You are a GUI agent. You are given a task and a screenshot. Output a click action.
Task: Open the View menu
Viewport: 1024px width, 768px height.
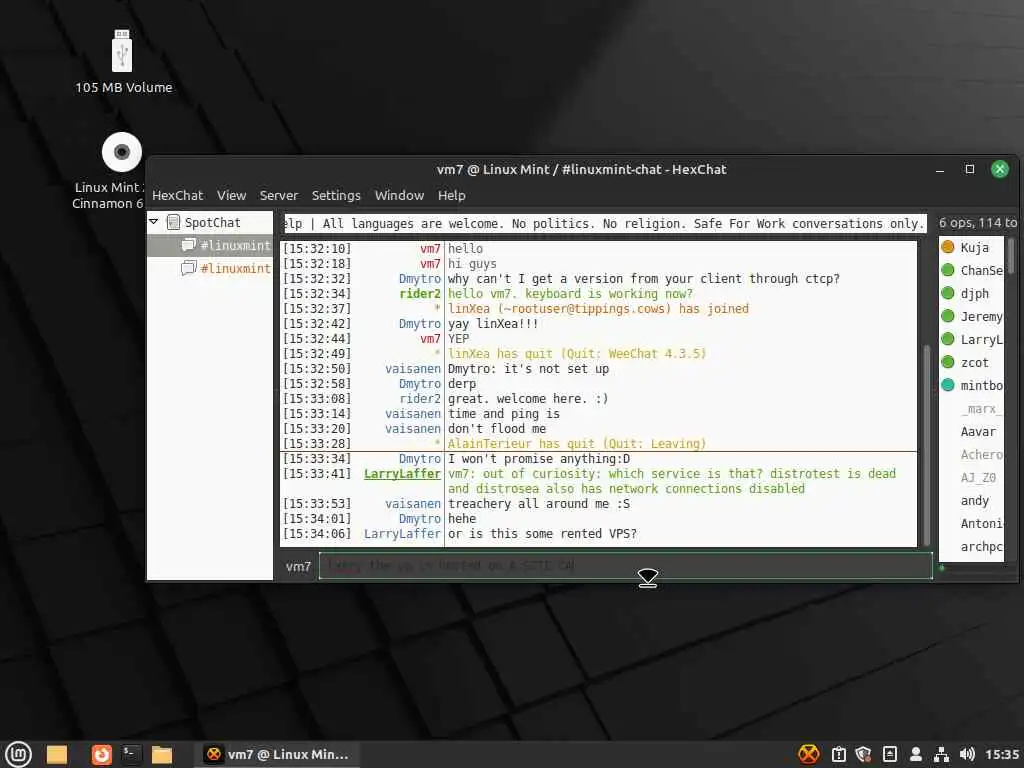tap(231, 195)
